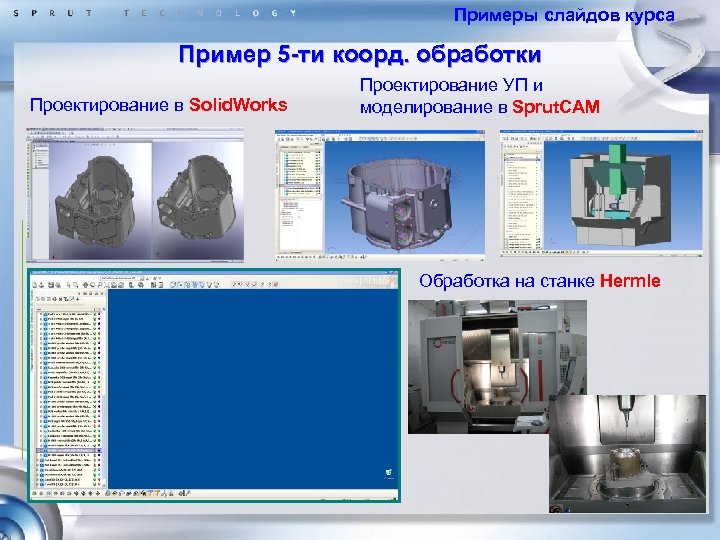Click the Hermle machine exterior photo
The height and width of the screenshot is (540, 720).
pos(497,366)
